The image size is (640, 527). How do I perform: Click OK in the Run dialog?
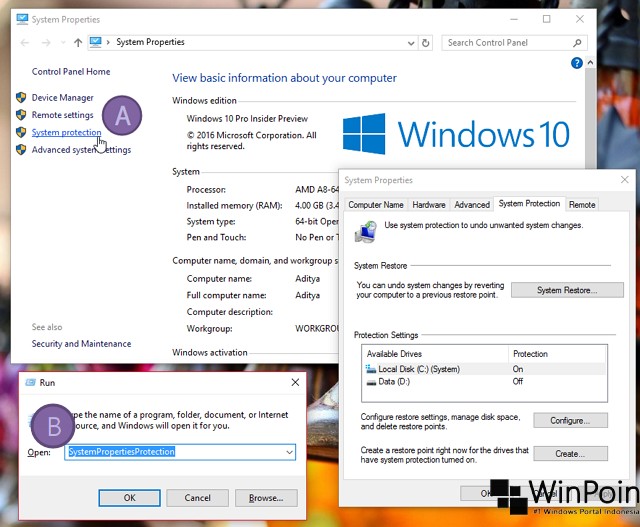point(129,498)
